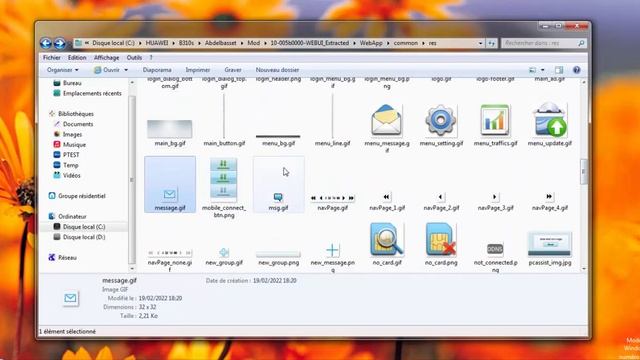Open the Organiser dropdown
This screenshot has height=360, width=640.
coord(62,70)
